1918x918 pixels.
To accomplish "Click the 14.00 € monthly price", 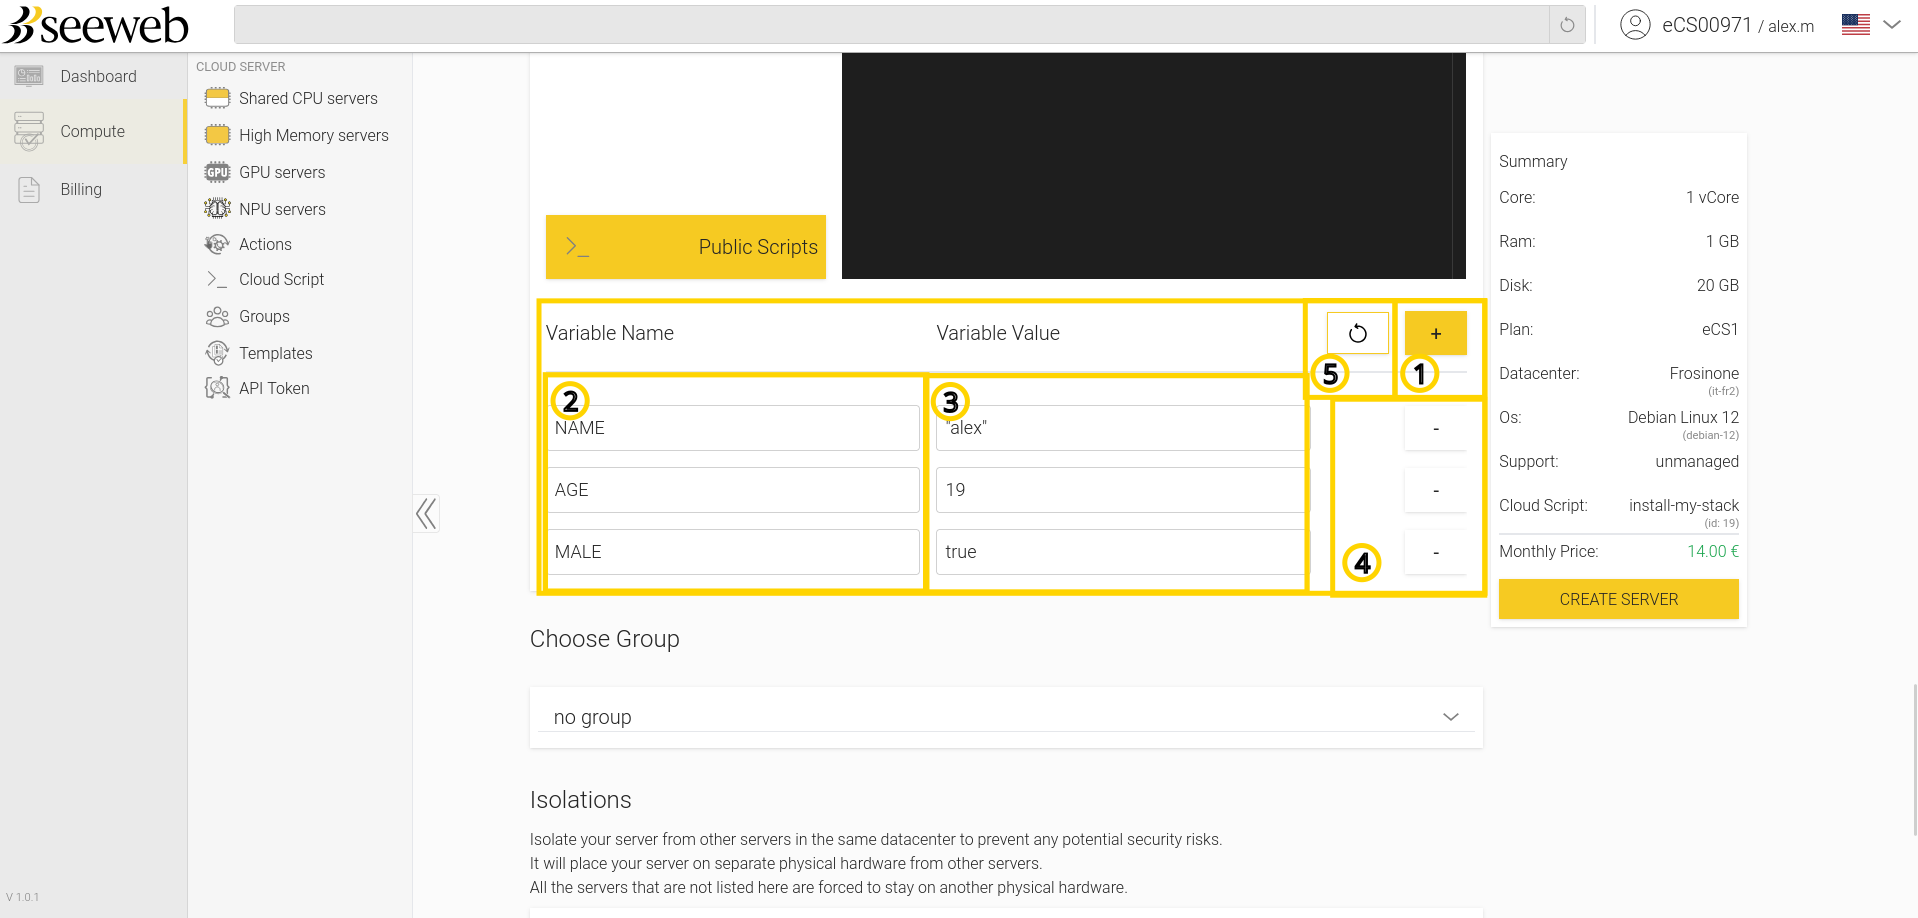I will click(1713, 551).
